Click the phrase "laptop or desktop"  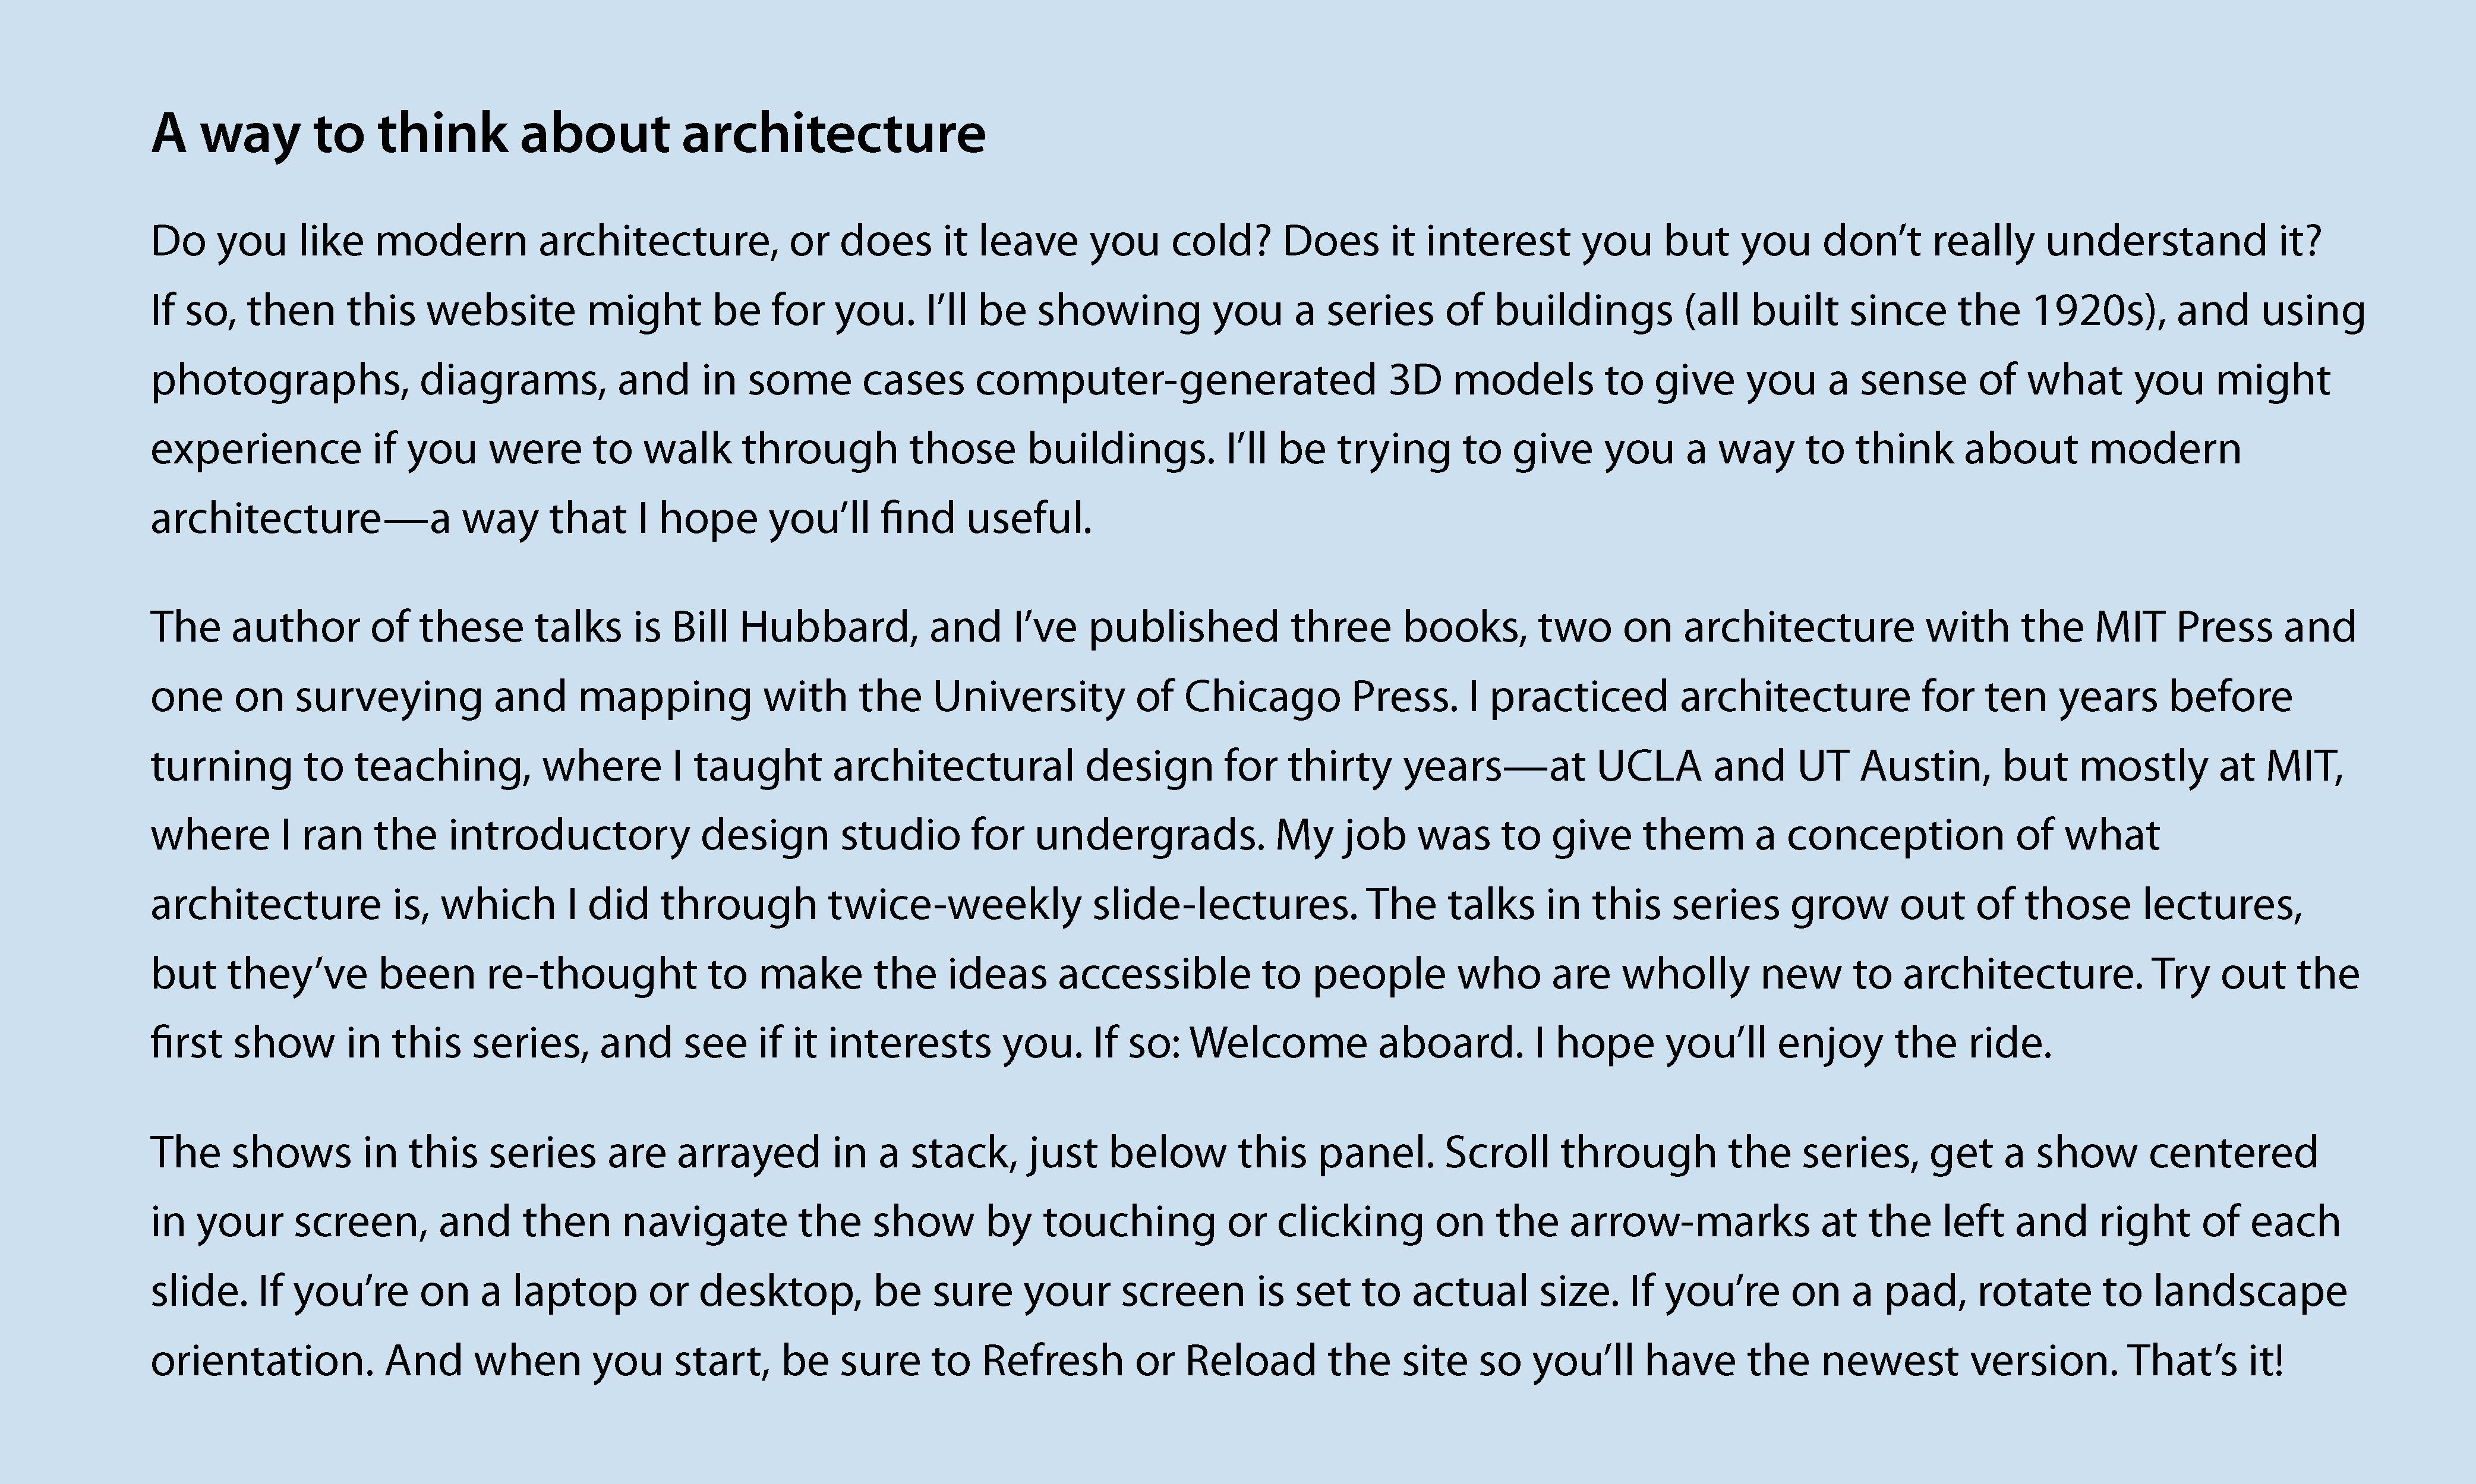click(686, 1291)
